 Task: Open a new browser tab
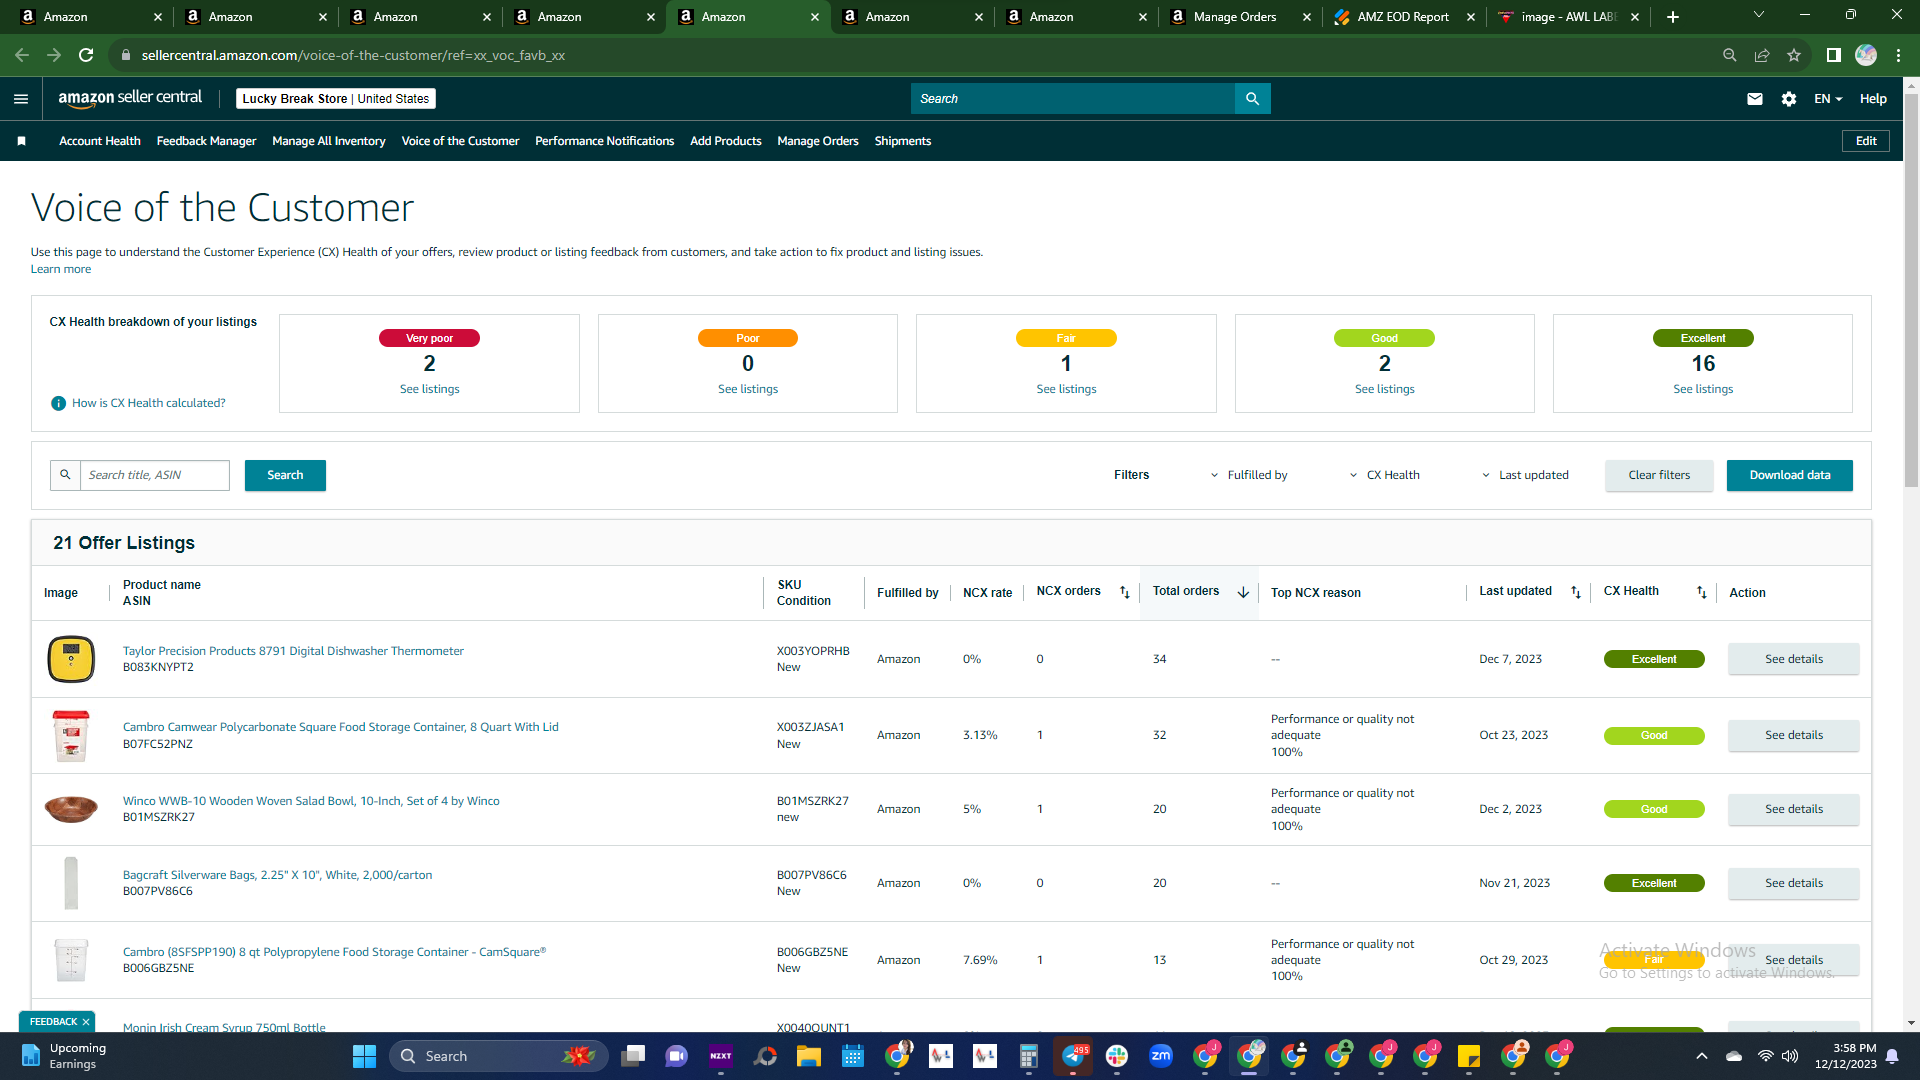tap(1673, 17)
